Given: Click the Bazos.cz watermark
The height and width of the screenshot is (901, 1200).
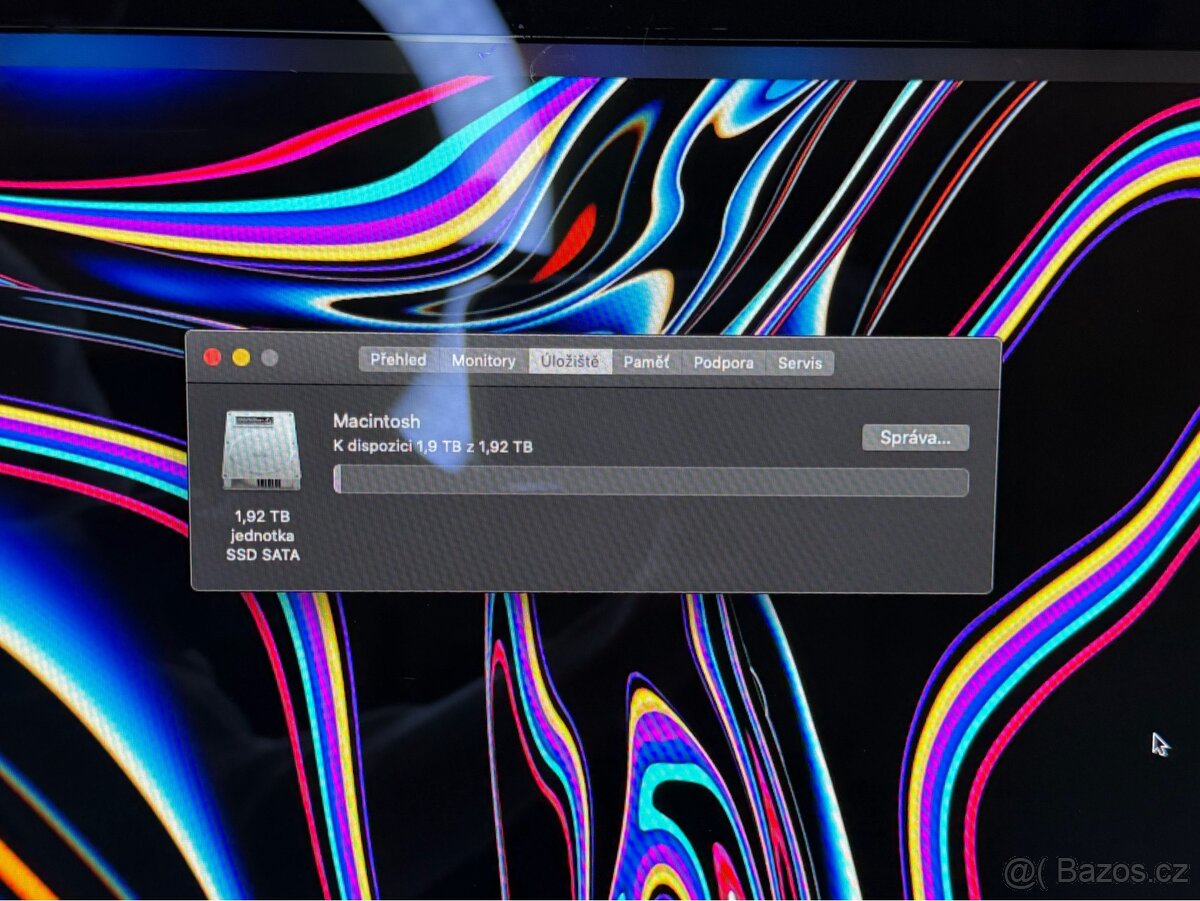Looking at the screenshot, I should coord(1095,873).
